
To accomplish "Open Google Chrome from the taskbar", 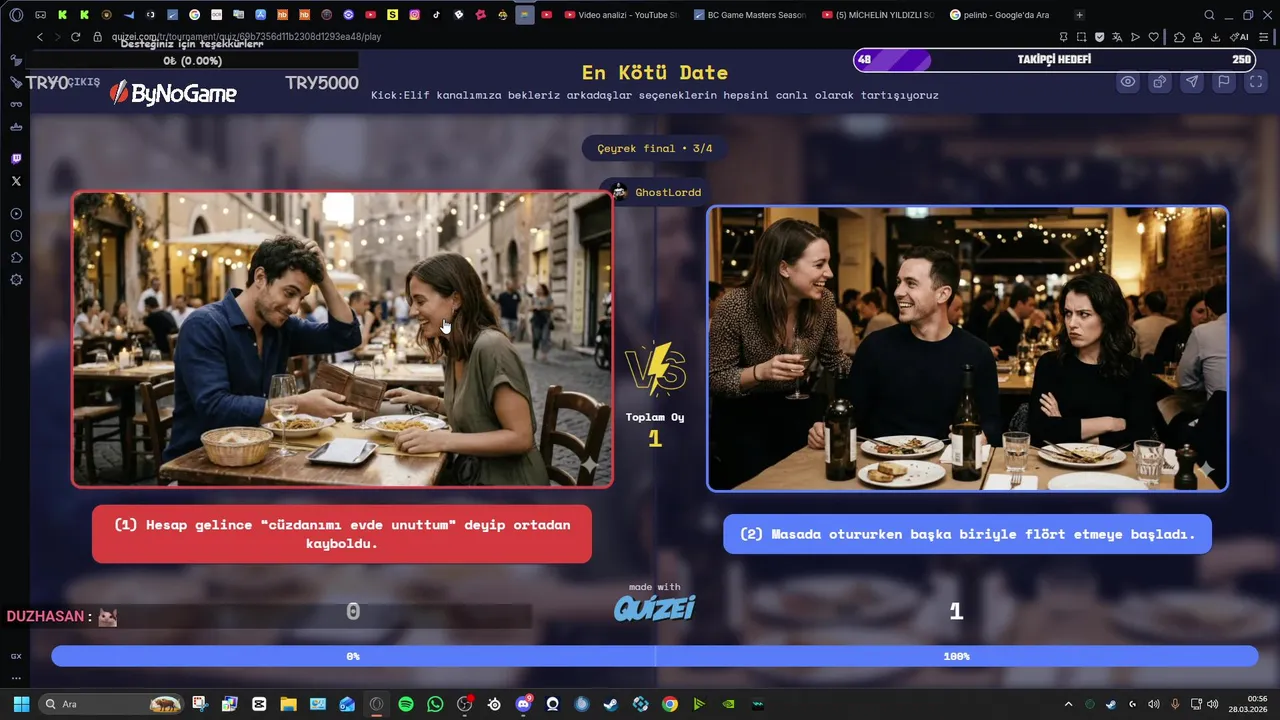I will 670,704.
